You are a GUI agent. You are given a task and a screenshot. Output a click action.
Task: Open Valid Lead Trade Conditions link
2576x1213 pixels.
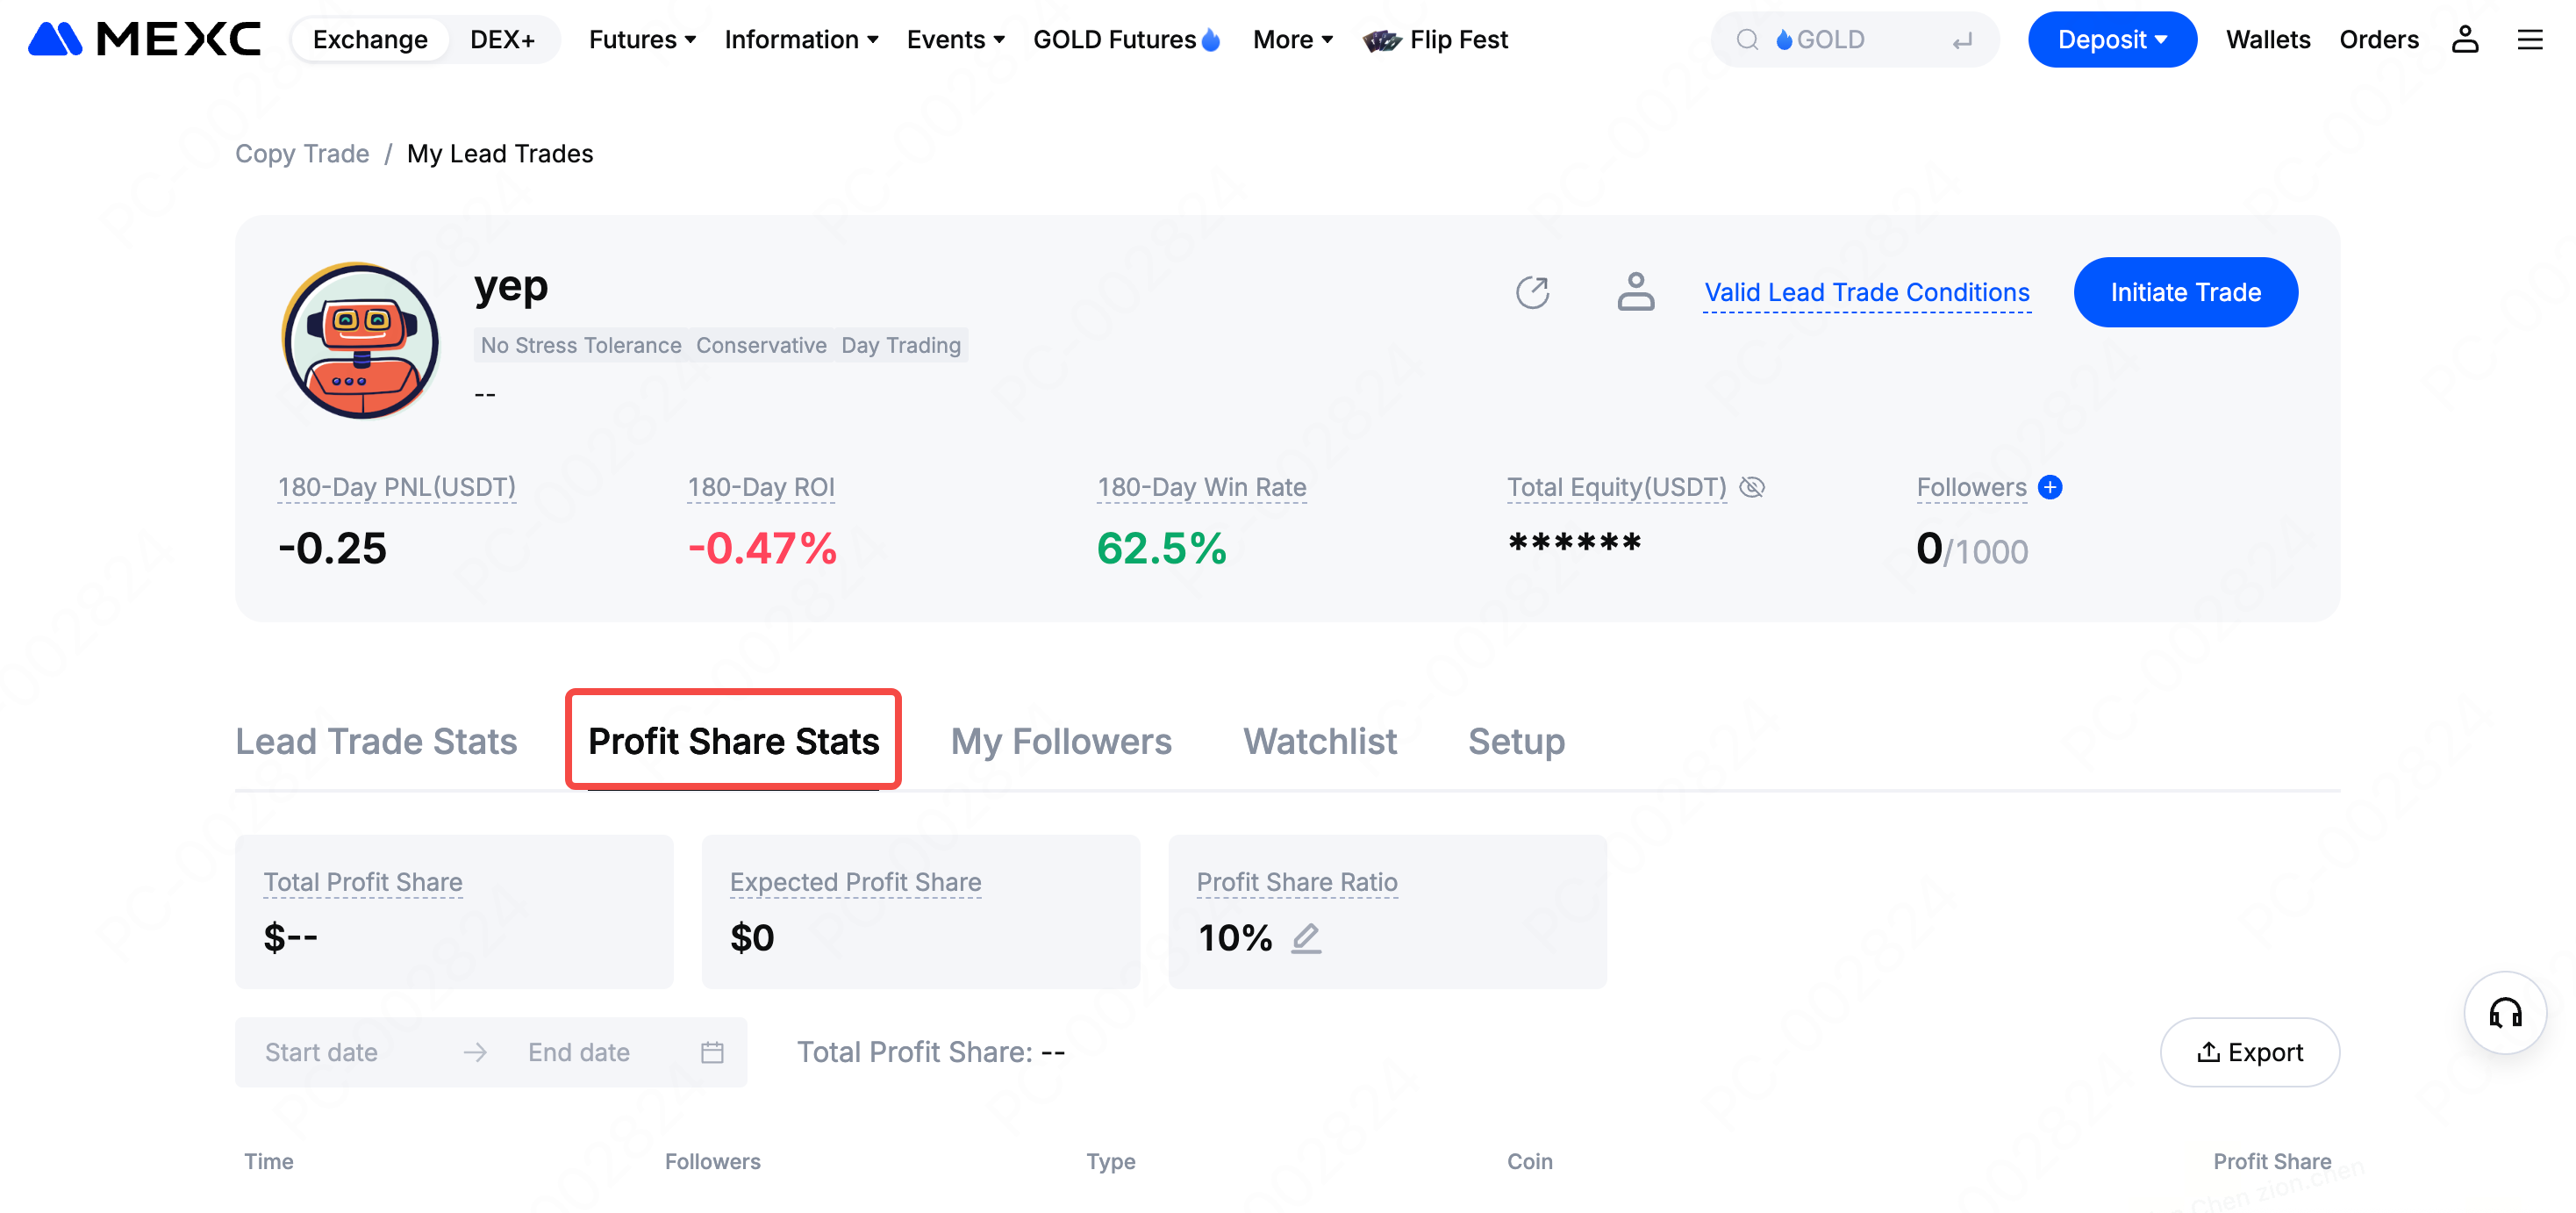1866,293
